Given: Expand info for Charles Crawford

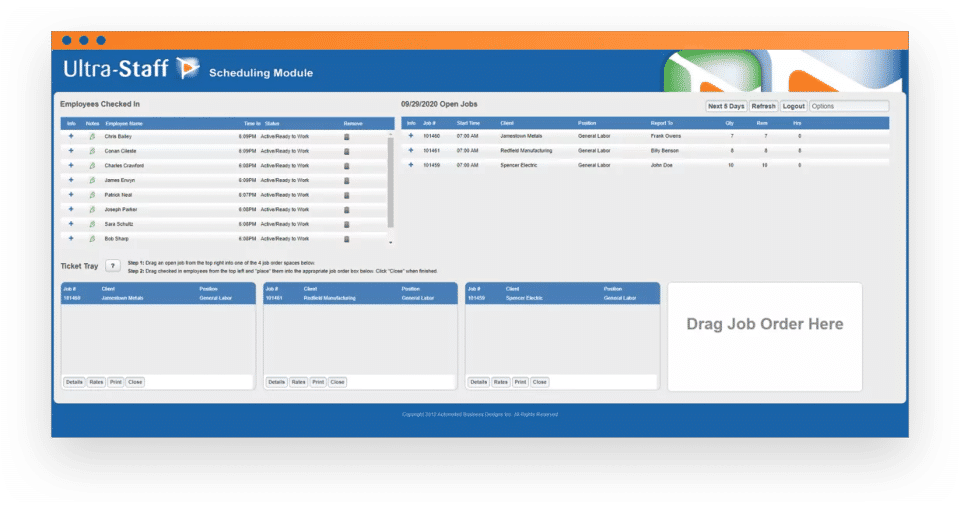Looking at the screenshot, I should [x=71, y=165].
